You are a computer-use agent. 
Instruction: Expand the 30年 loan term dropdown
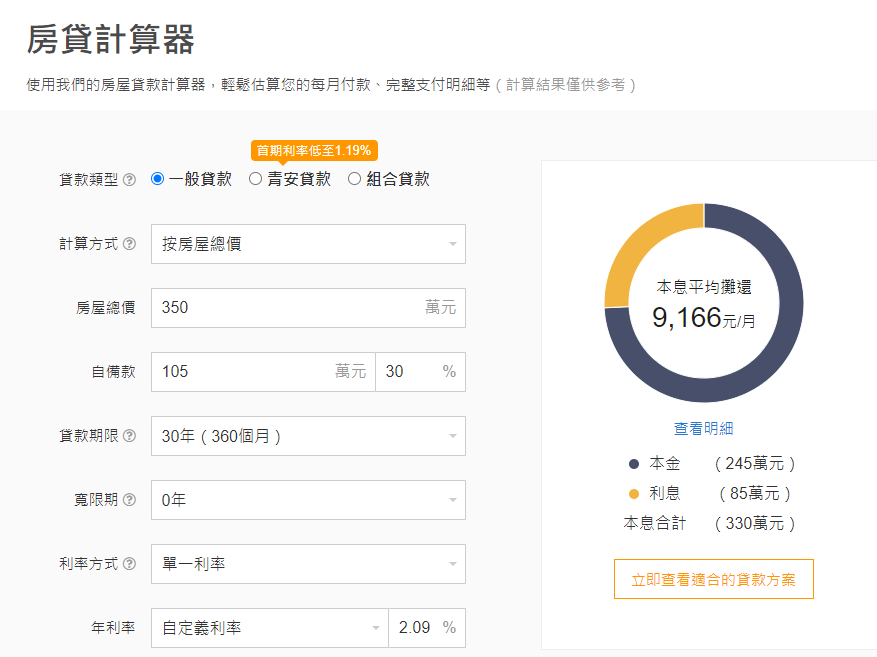[x=308, y=436]
